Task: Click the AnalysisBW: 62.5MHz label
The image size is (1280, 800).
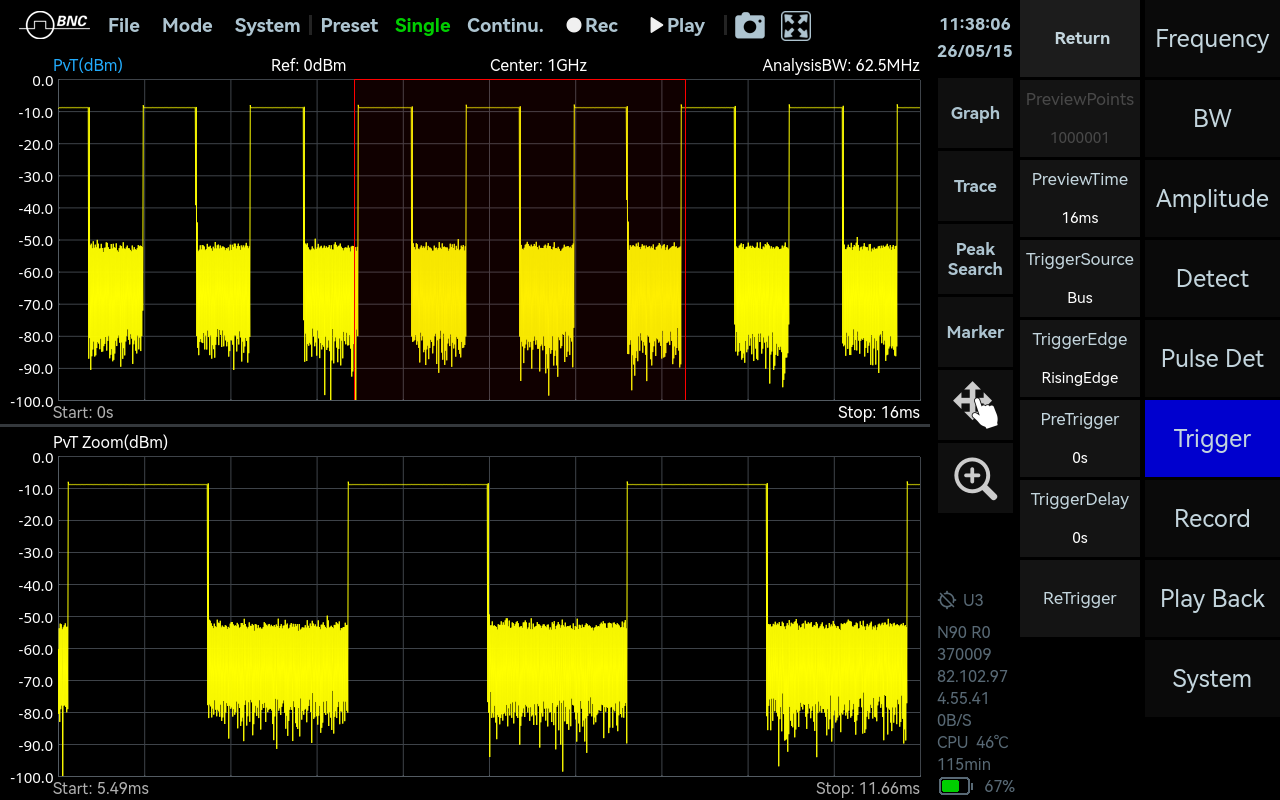Action: pyautogui.click(x=841, y=66)
